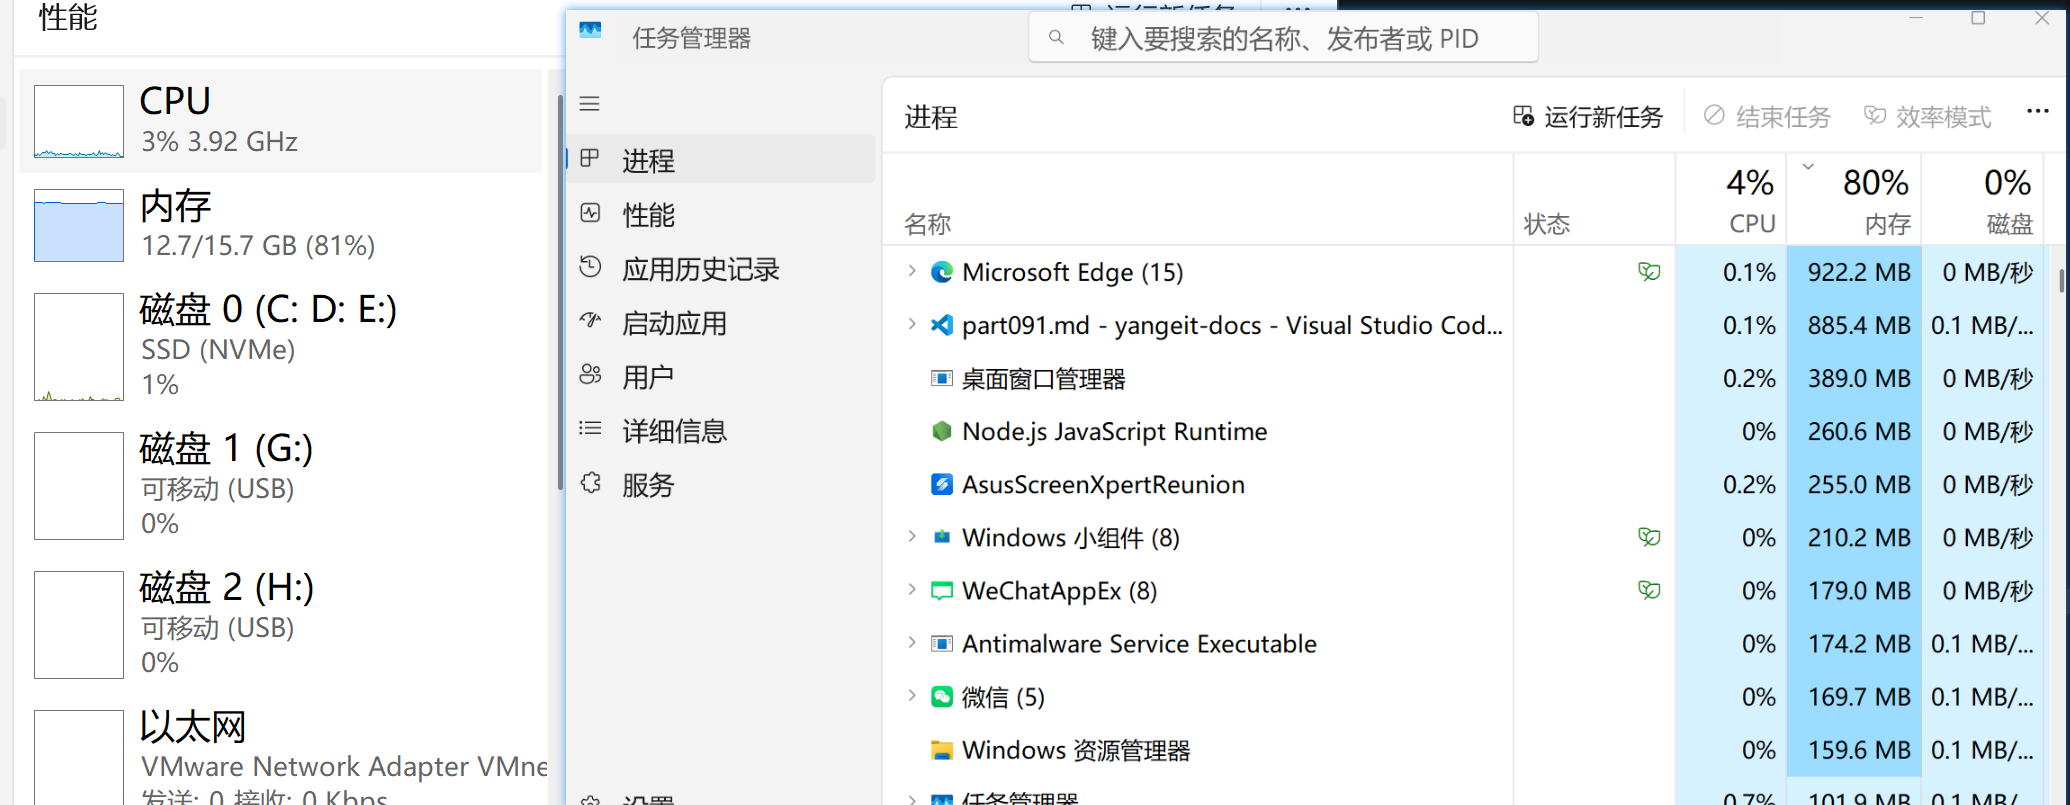The height and width of the screenshot is (805, 2070).
Task: Click the Node.js JavaScript Runtime icon
Action: (941, 431)
